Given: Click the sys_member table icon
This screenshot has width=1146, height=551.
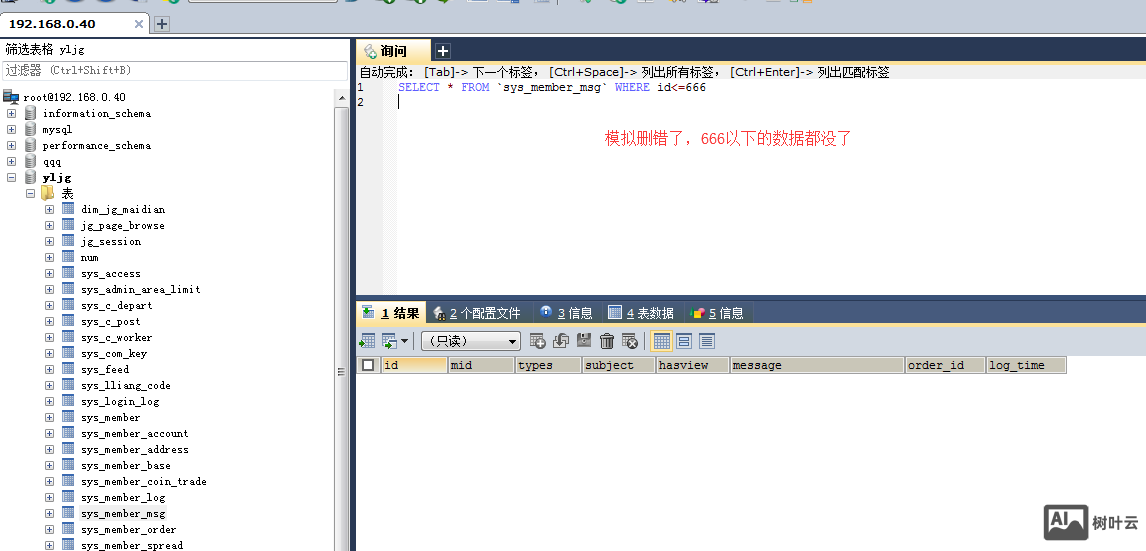Looking at the screenshot, I should click(68, 417).
